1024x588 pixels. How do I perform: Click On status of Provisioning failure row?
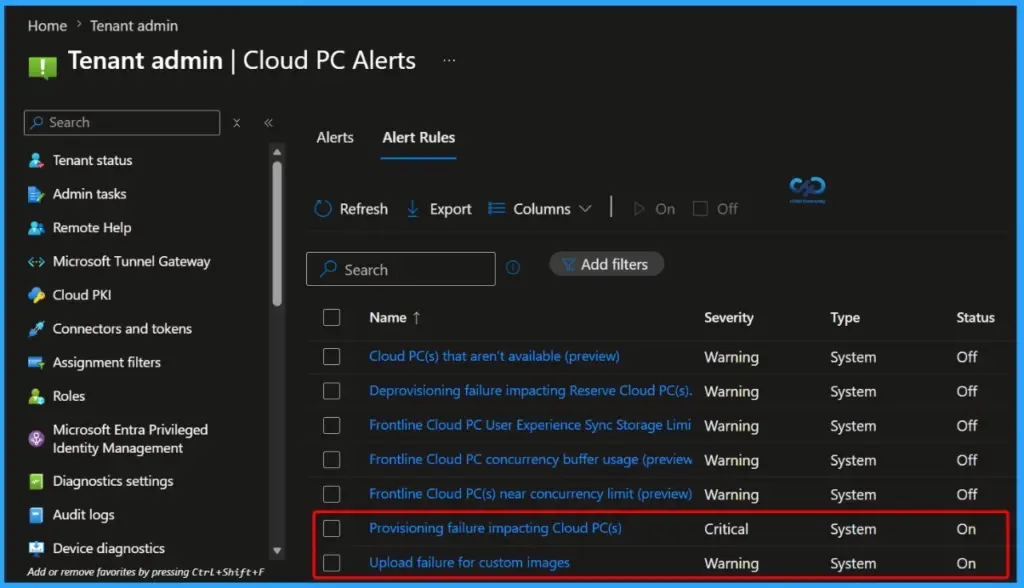(966, 529)
